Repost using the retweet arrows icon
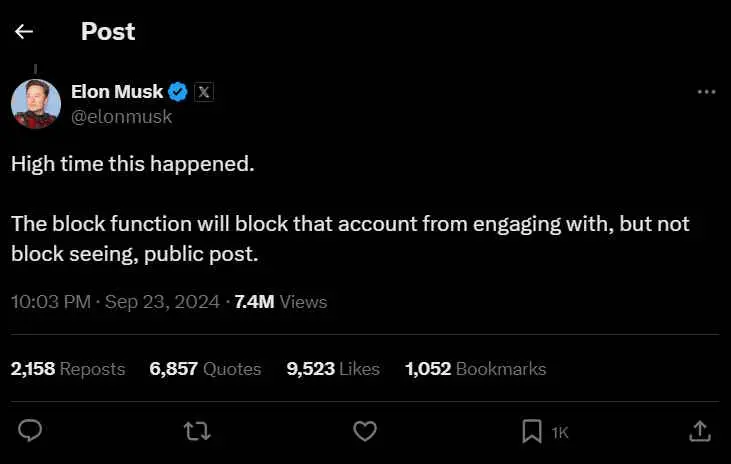This screenshot has height=464, width=731. 197,431
